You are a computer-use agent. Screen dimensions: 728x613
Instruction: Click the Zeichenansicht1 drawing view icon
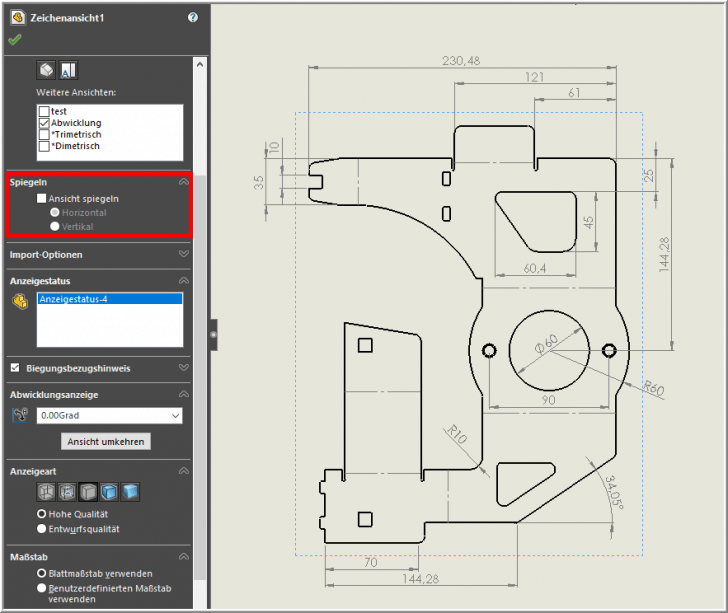coord(18,18)
